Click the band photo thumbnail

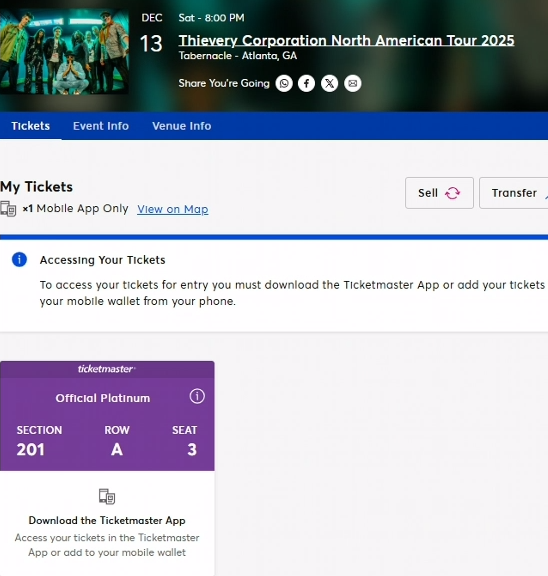pos(64,51)
